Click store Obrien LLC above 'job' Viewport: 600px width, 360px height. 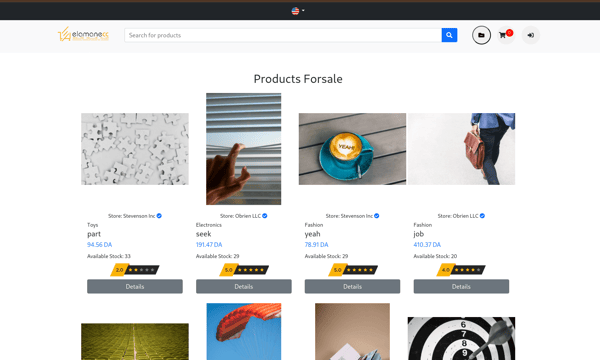click(458, 216)
